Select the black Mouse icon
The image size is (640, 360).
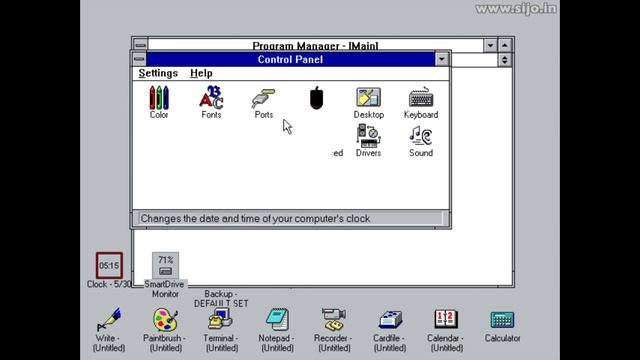pyautogui.click(x=316, y=98)
